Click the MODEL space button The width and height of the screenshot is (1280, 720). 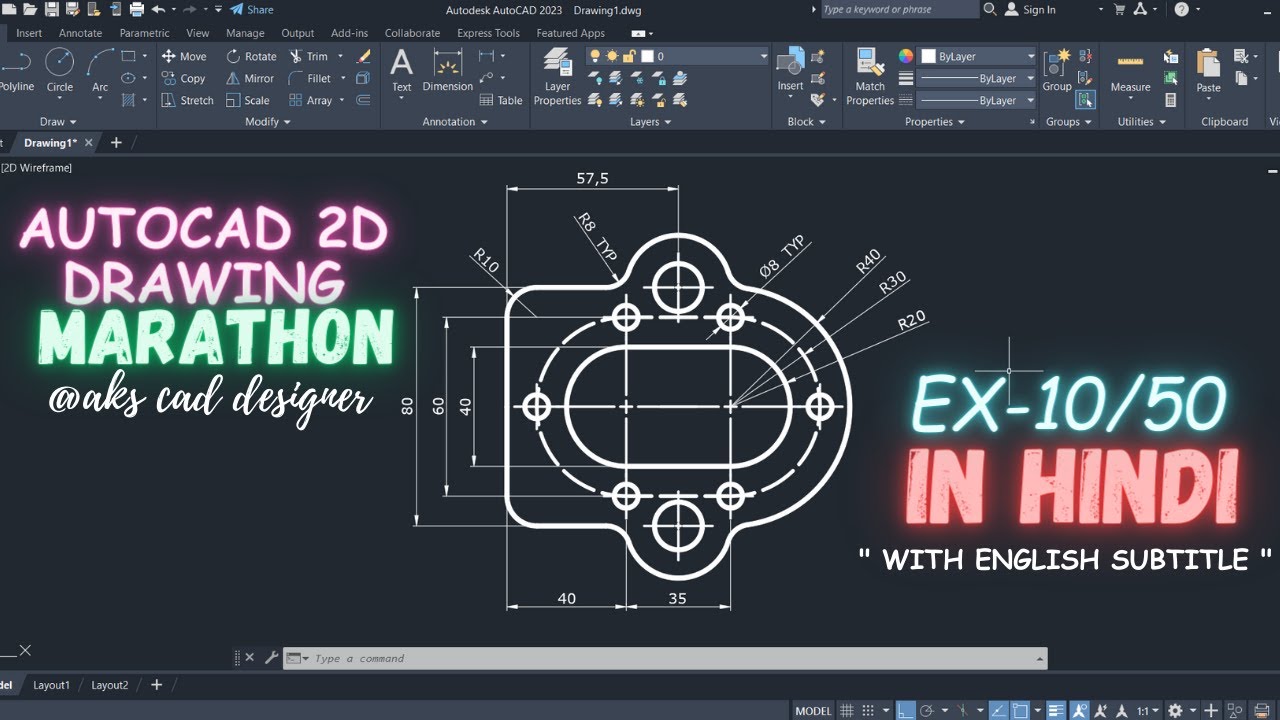(x=813, y=711)
